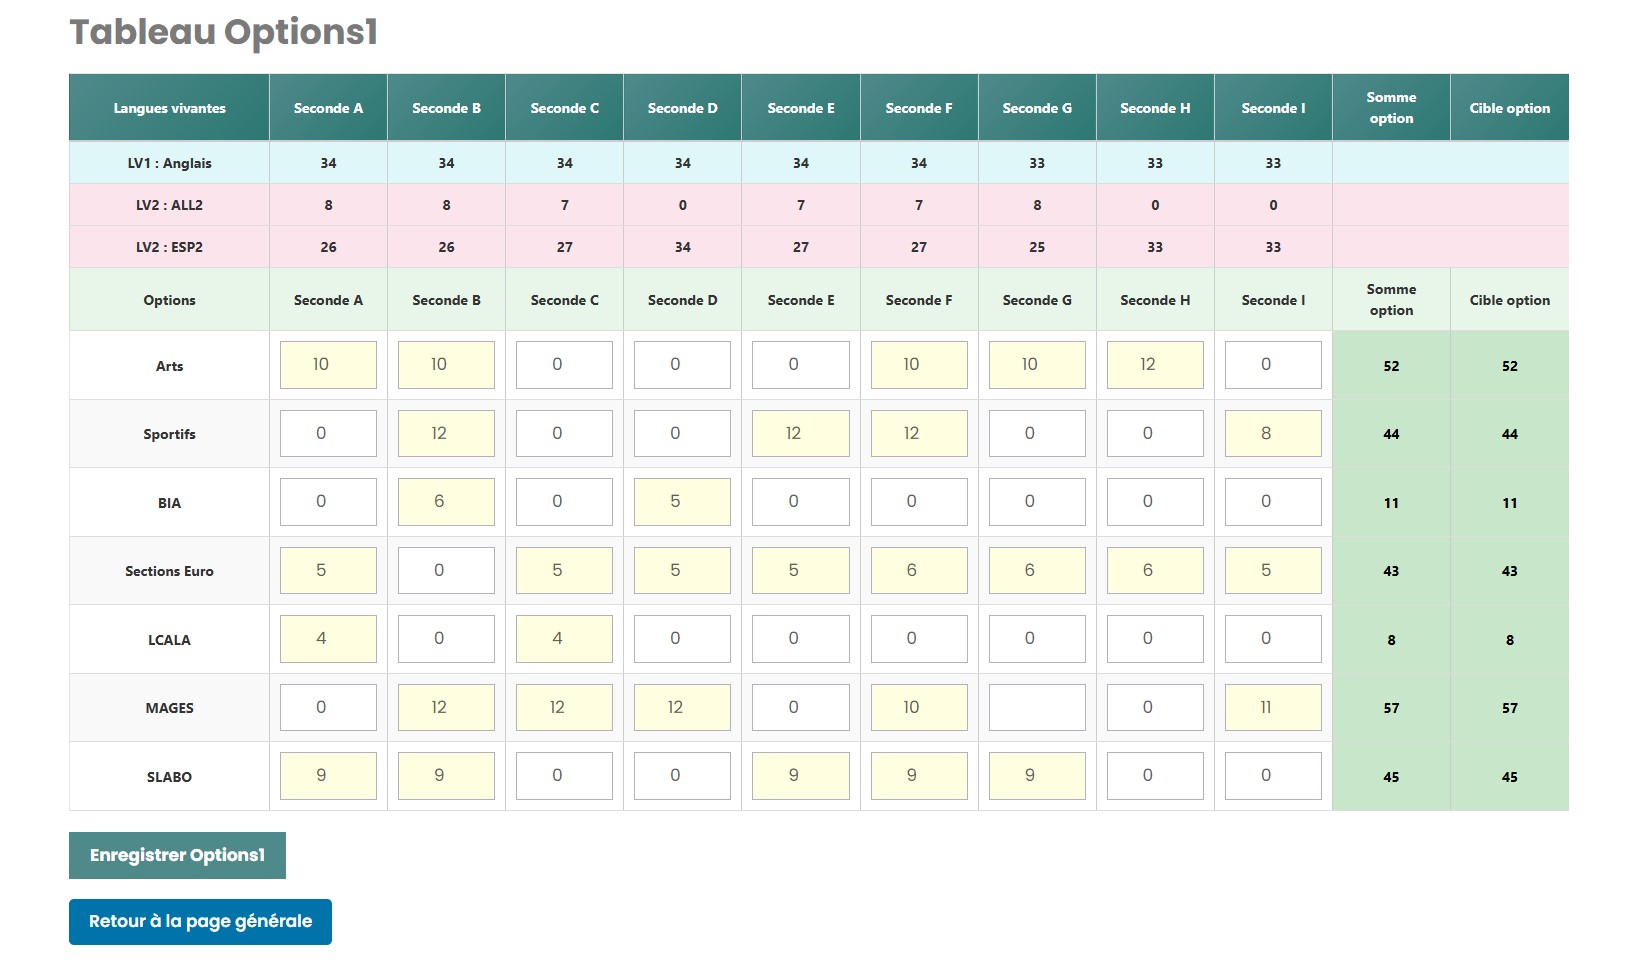Click Retour à la page générale button
This screenshot has width=1648, height=979.
coord(200,921)
